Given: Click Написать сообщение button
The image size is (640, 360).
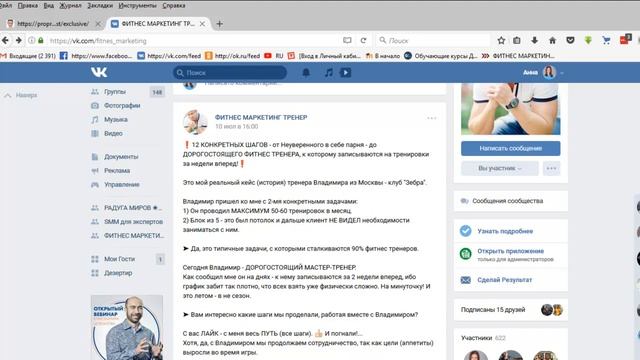Looking at the screenshot, I should (x=511, y=148).
